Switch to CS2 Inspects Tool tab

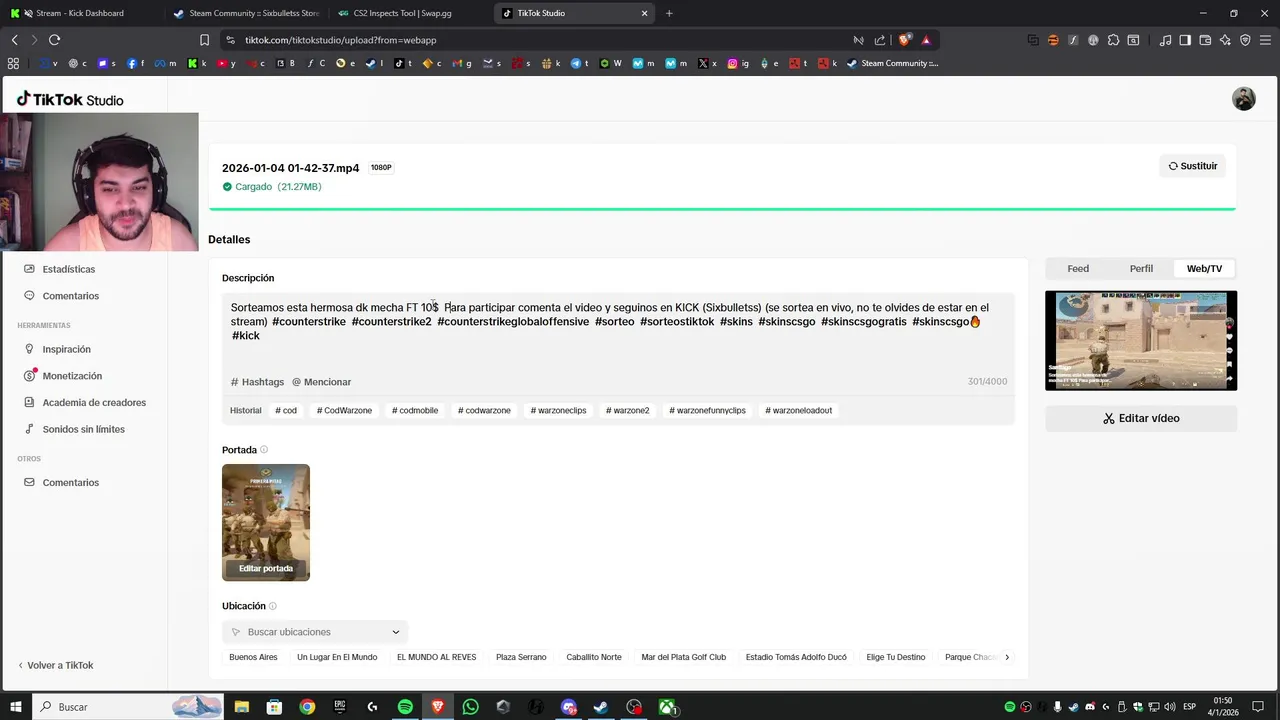pos(408,13)
